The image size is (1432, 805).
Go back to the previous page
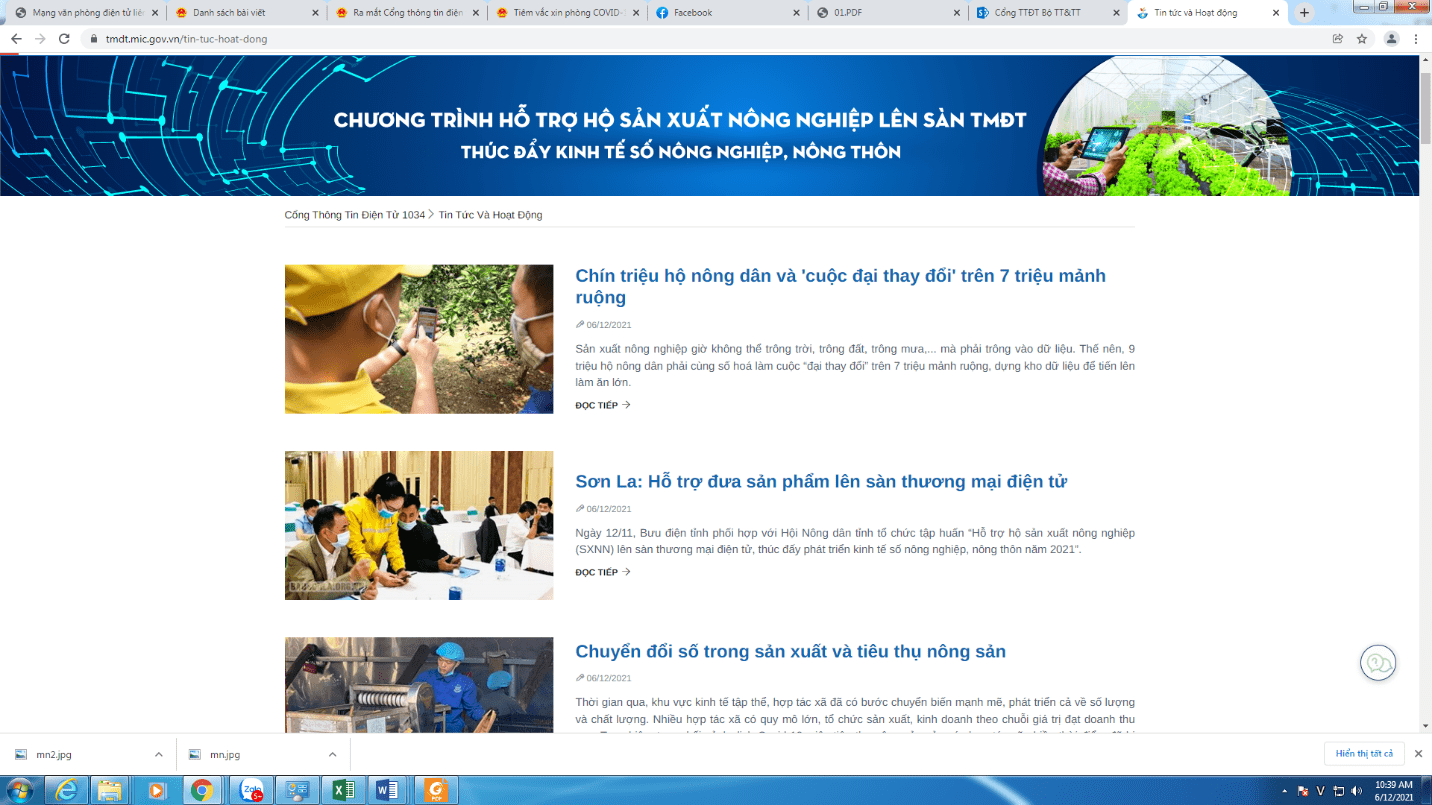pyautogui.click(x=16, y=39)
